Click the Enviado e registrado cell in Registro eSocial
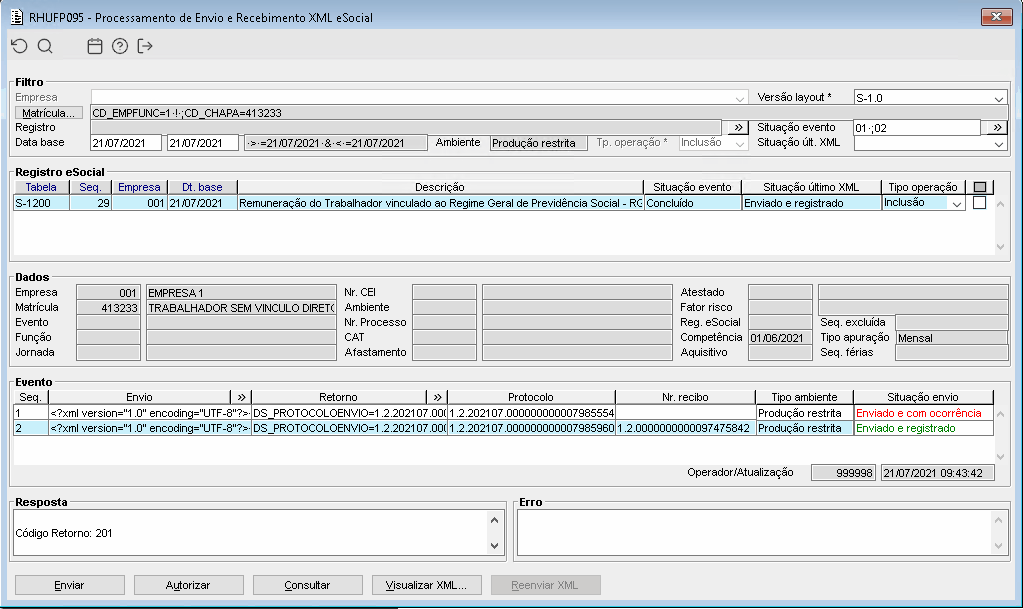 point(811,203)
